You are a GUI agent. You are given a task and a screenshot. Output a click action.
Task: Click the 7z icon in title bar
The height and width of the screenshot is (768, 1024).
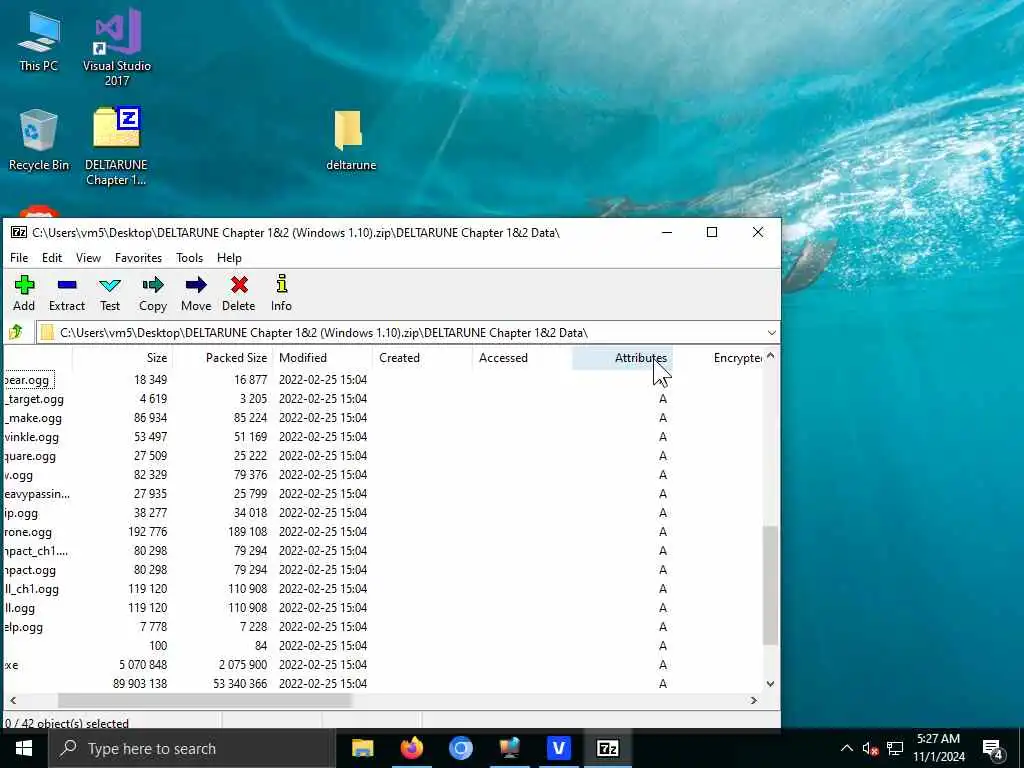pyautogui.click(x=19, y=232)
